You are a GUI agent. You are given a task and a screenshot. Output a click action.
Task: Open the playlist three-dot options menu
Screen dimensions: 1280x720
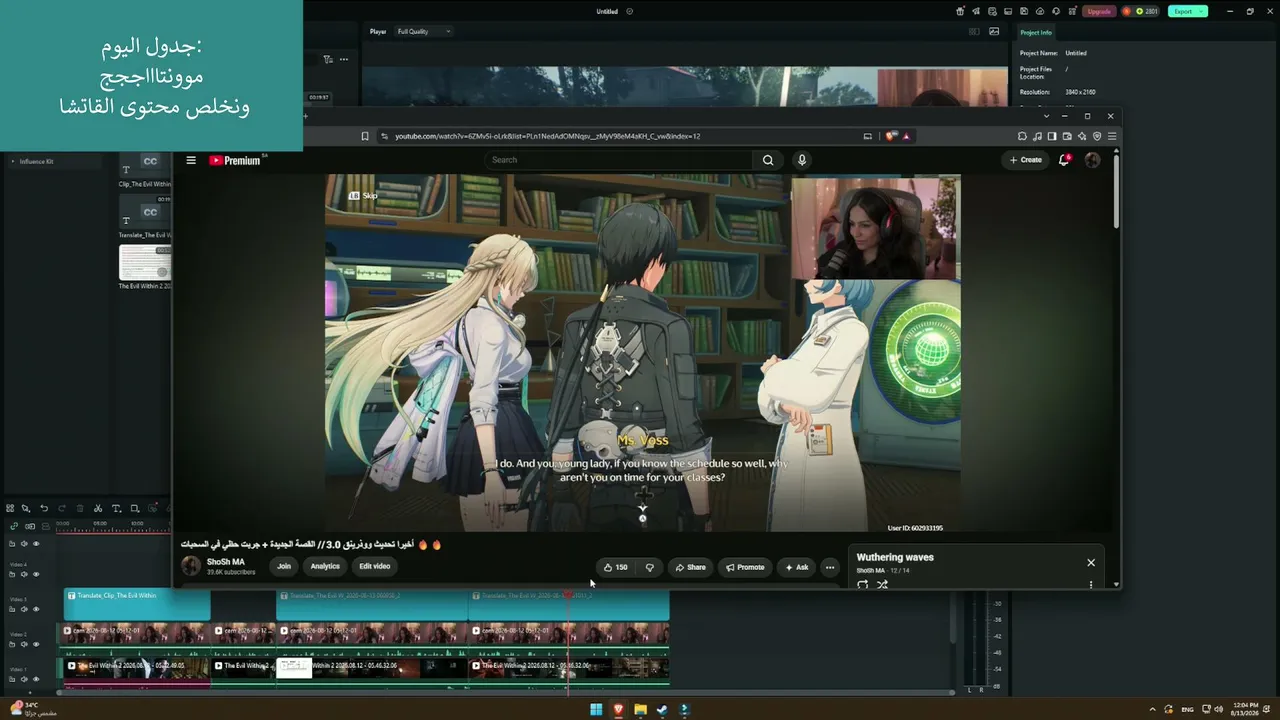[1091, 585]
